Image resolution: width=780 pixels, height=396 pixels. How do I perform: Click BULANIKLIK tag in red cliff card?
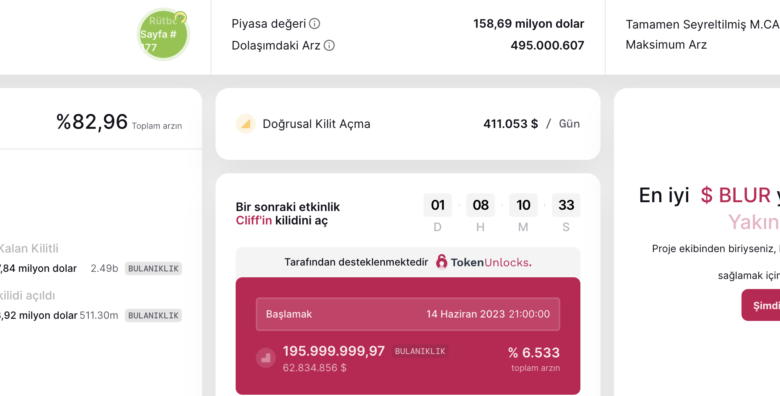click(420, 351)
